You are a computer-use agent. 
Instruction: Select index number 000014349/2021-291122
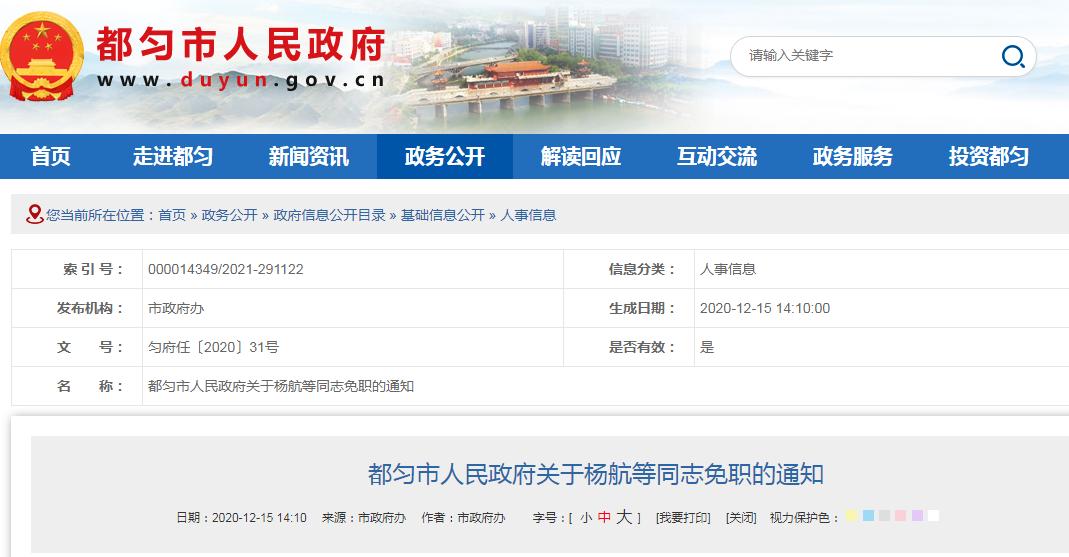pos(226,269)
